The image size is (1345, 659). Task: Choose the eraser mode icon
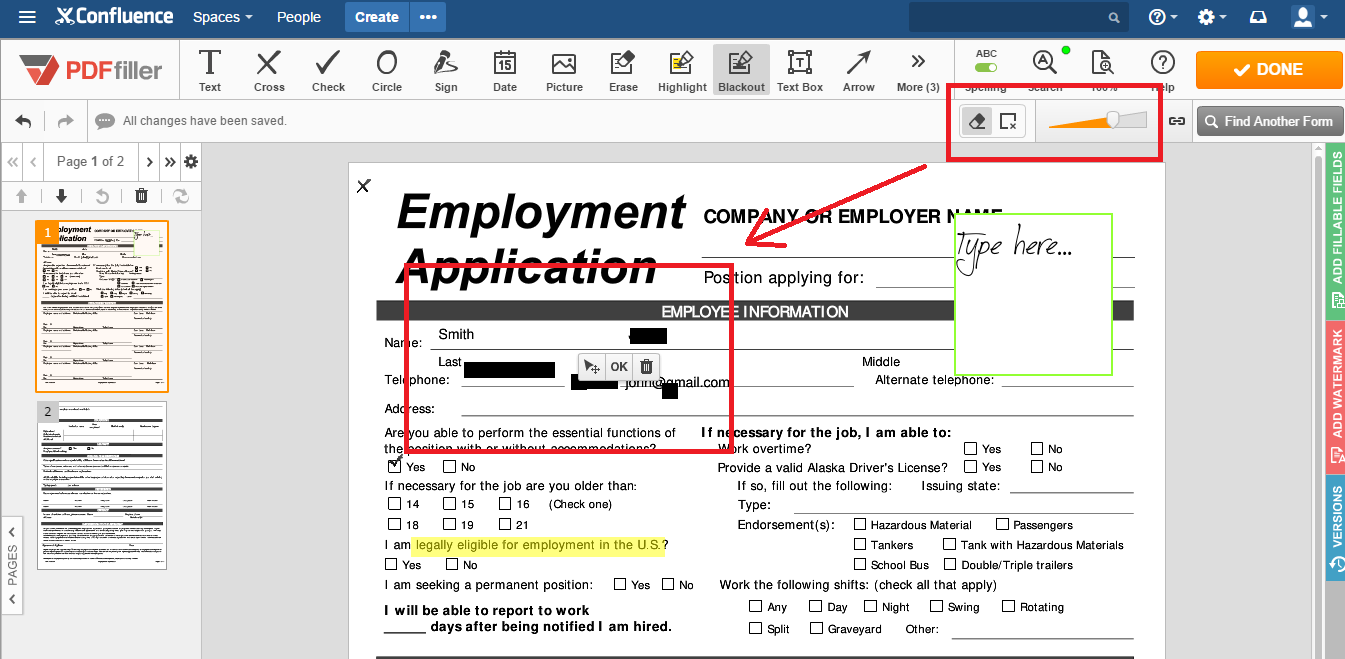tap(978, 121)
